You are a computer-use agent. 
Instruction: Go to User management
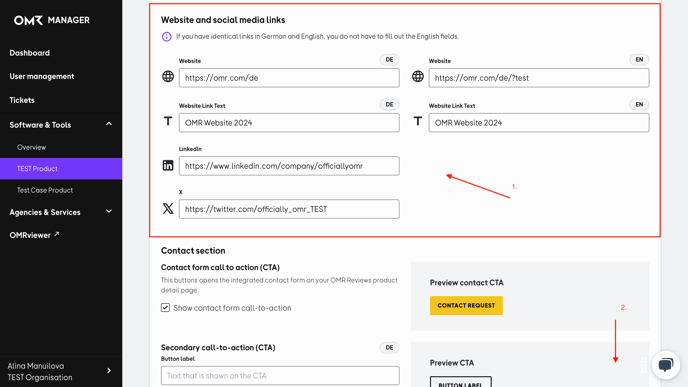42,76
